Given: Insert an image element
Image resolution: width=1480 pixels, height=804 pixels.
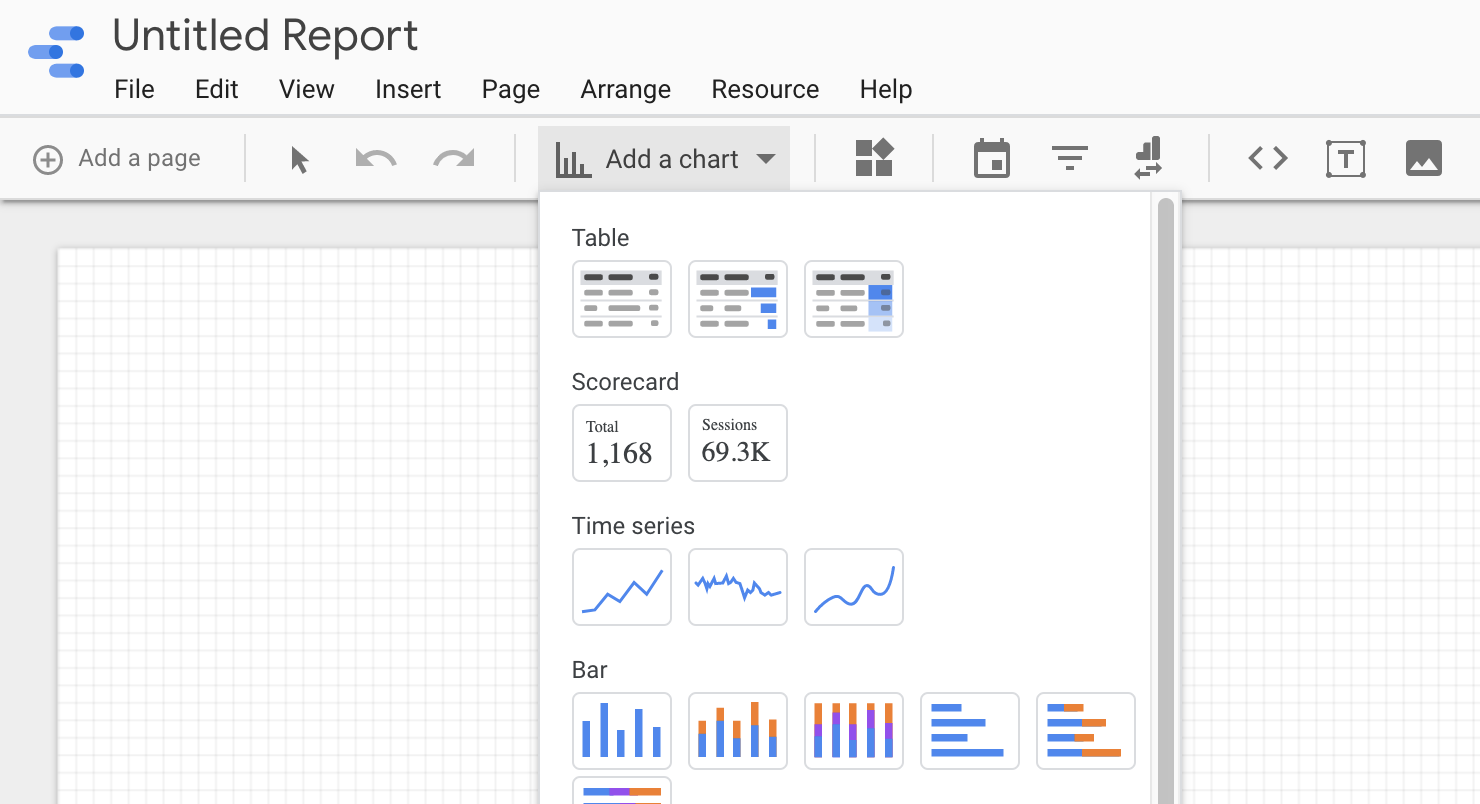Looking at the screenshot, I should click(1423, 159).
